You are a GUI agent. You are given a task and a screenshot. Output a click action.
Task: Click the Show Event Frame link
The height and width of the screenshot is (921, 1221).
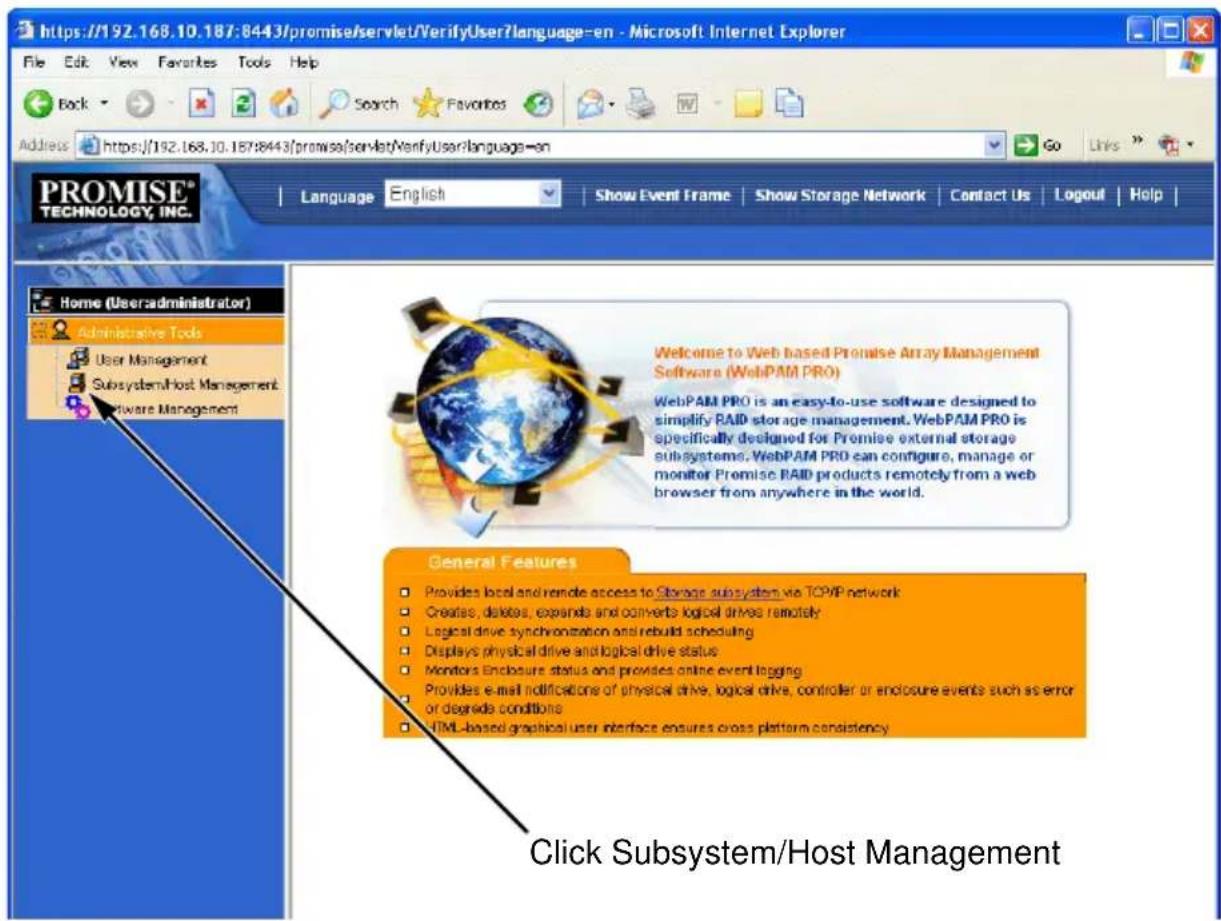point(663,196)
